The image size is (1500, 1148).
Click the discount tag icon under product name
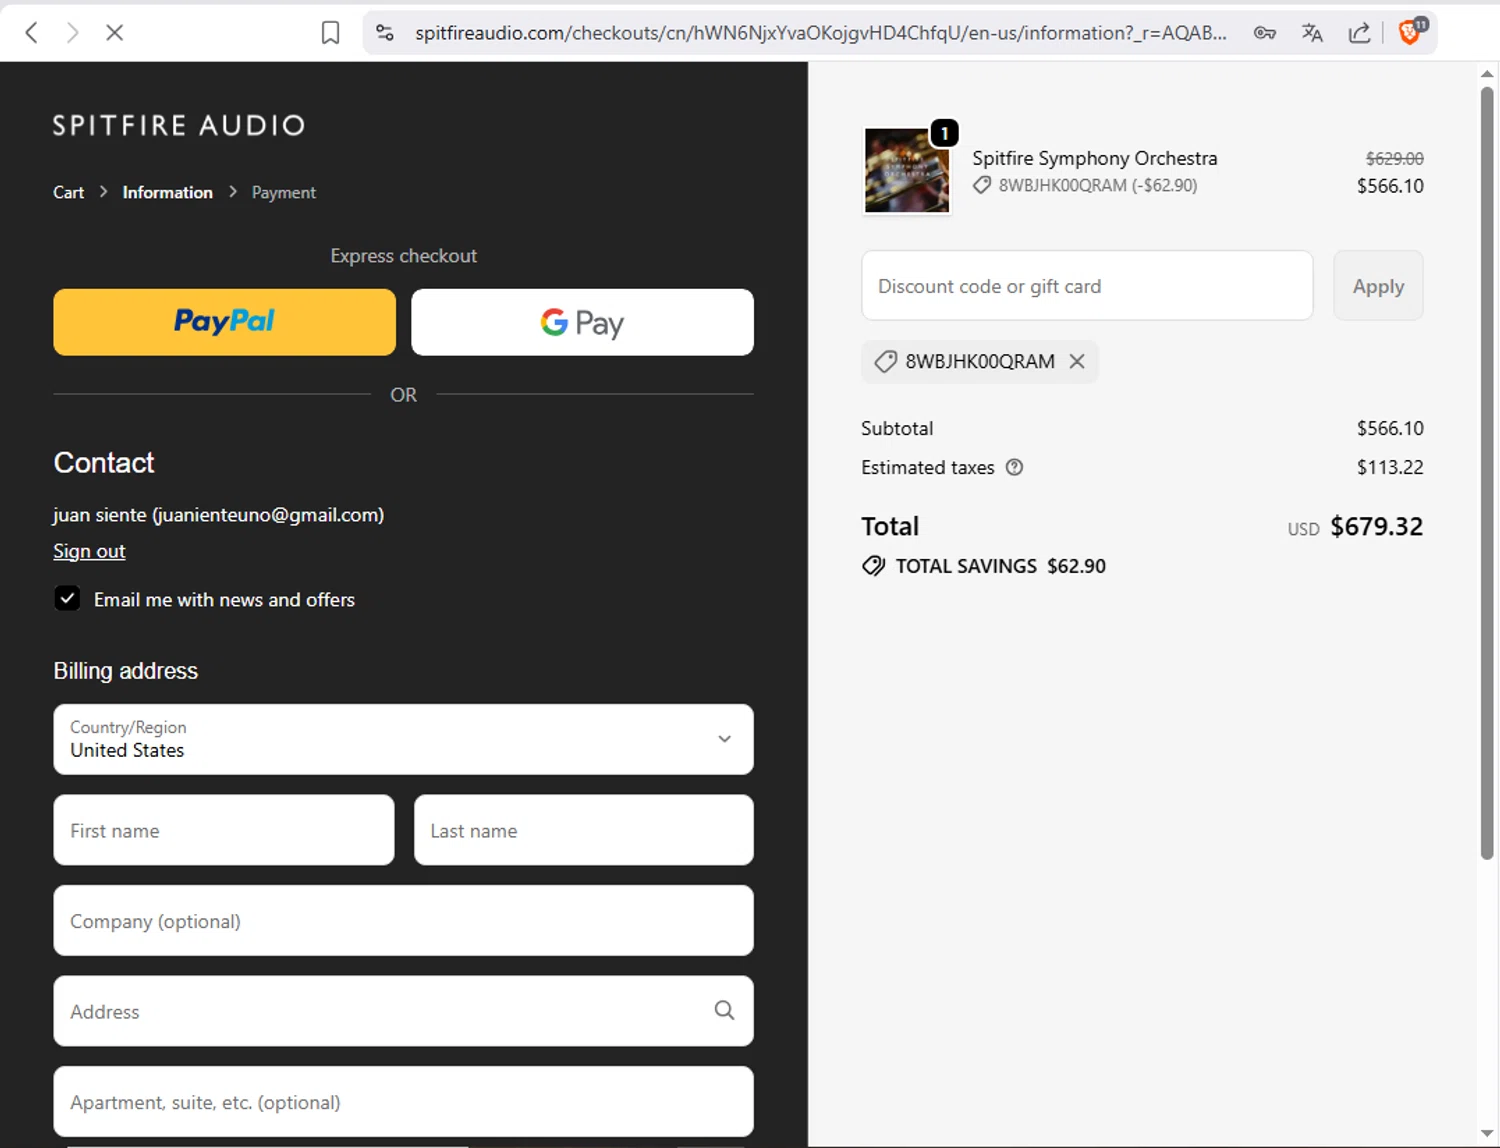(982, 185)
